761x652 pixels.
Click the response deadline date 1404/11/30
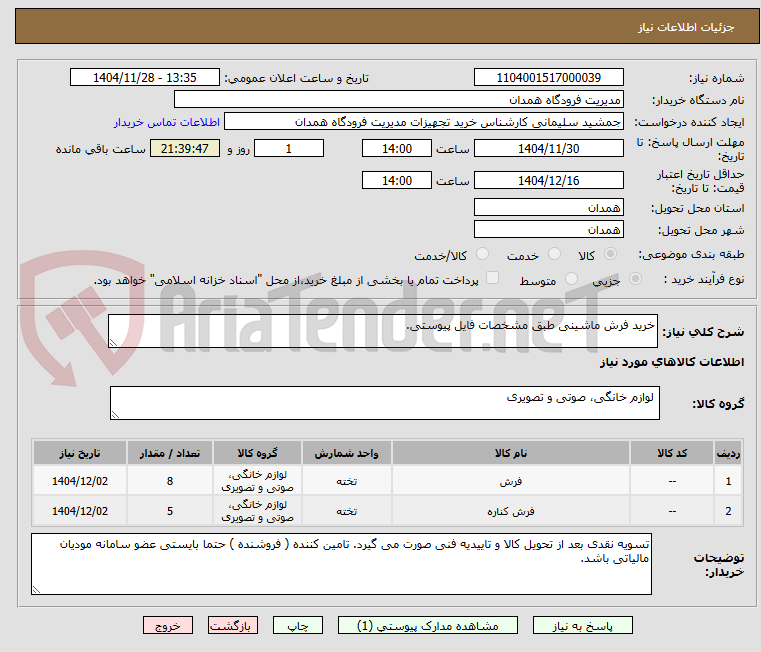point(548,149)
